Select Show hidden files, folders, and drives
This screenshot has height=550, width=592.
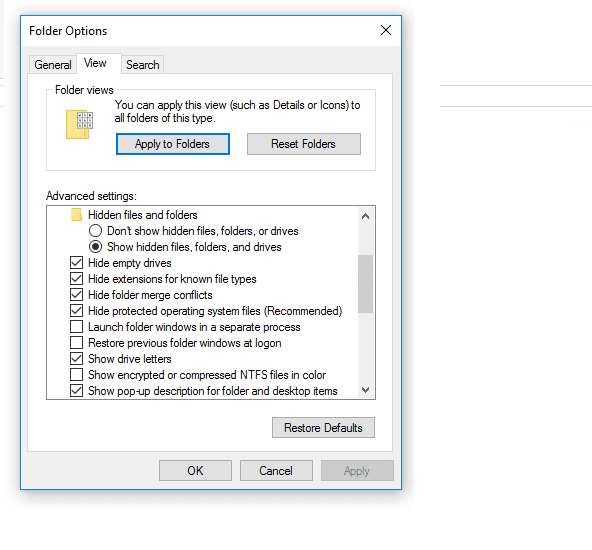point(95,247)
